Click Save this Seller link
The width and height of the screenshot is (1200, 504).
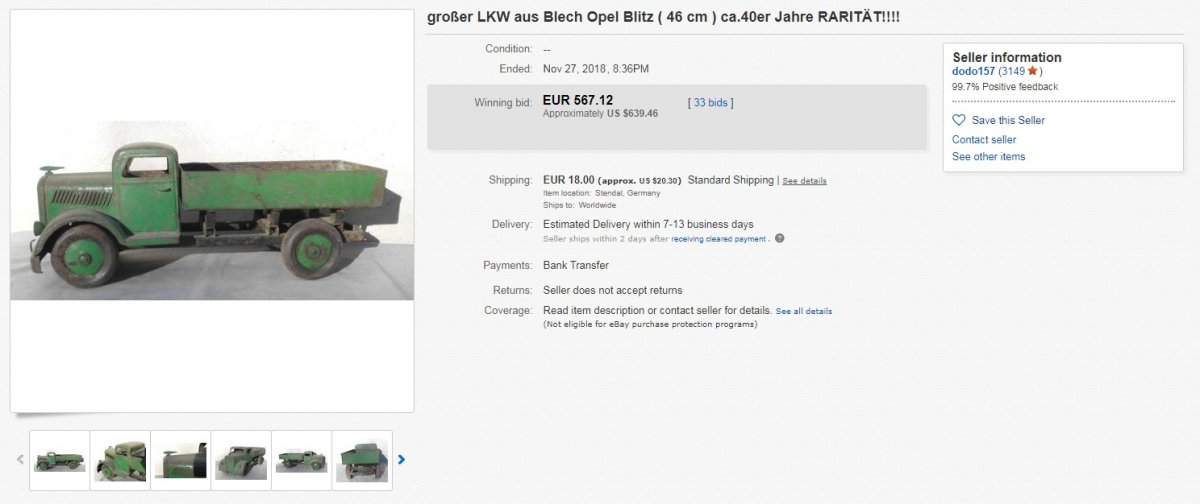tap(1008, 120)
